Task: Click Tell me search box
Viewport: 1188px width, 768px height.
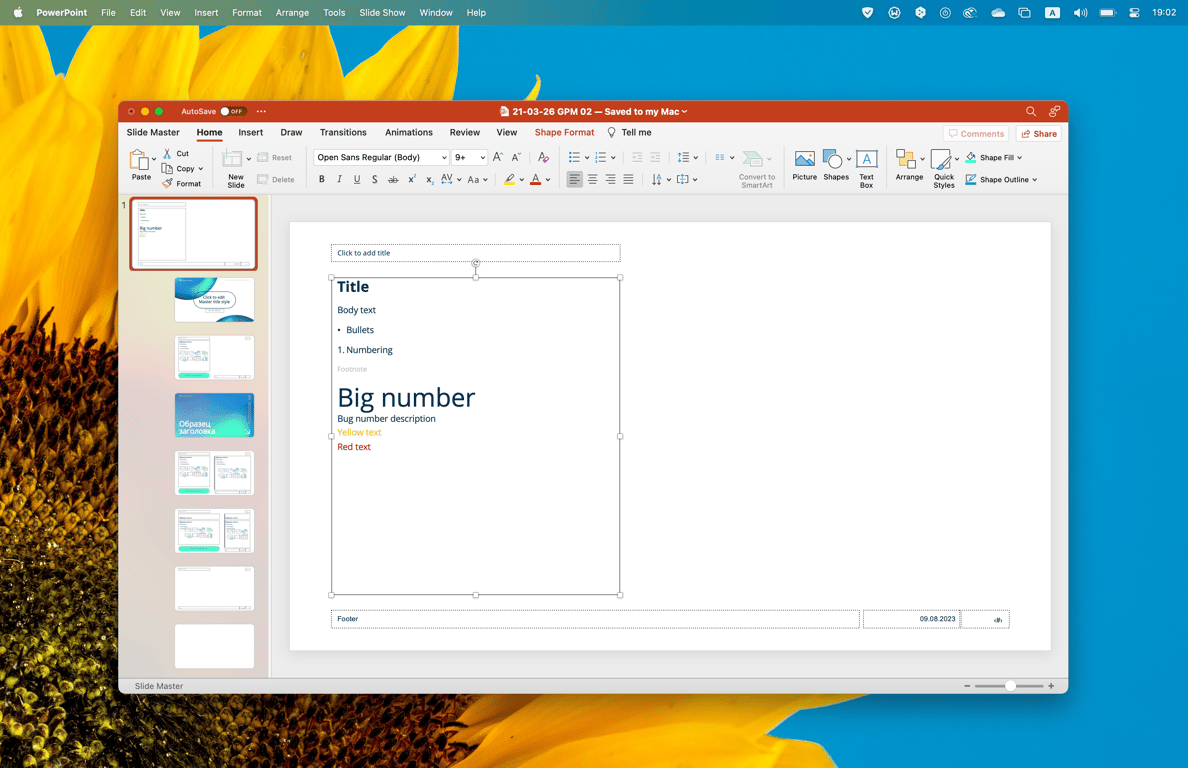Action: point(629,133)
